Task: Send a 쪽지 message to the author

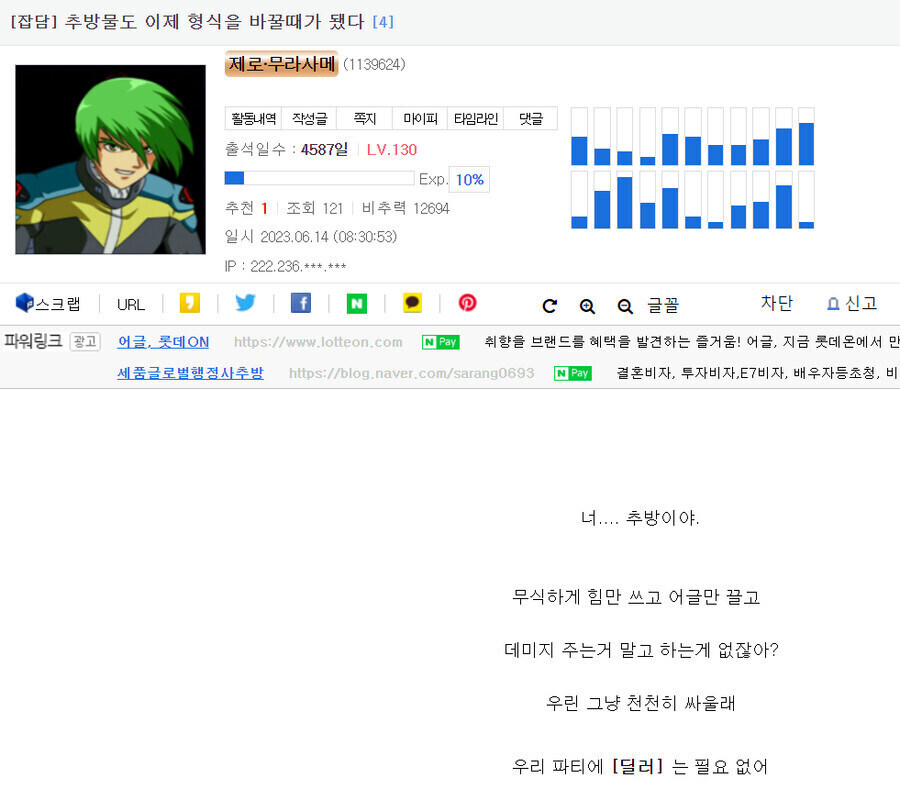Action: [x=364, y=118]
